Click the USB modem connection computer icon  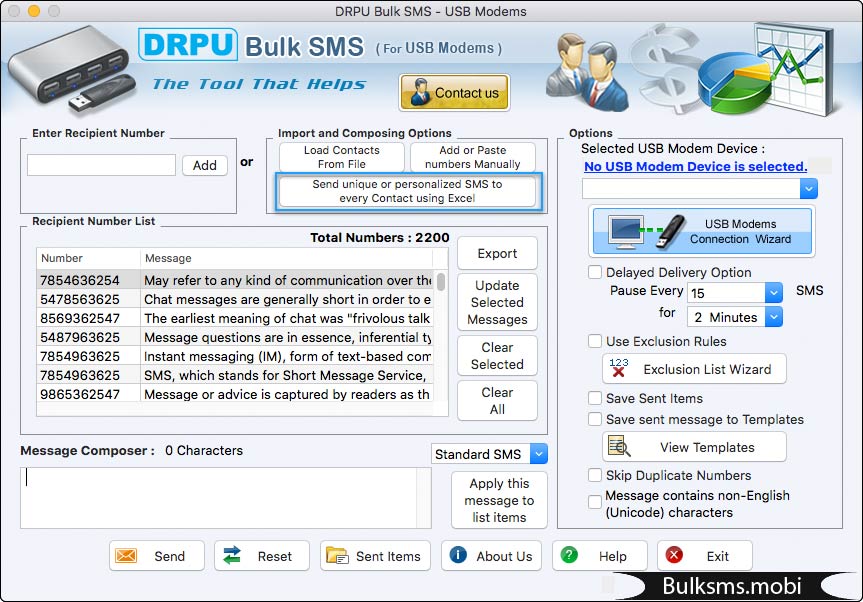(626, 231)
